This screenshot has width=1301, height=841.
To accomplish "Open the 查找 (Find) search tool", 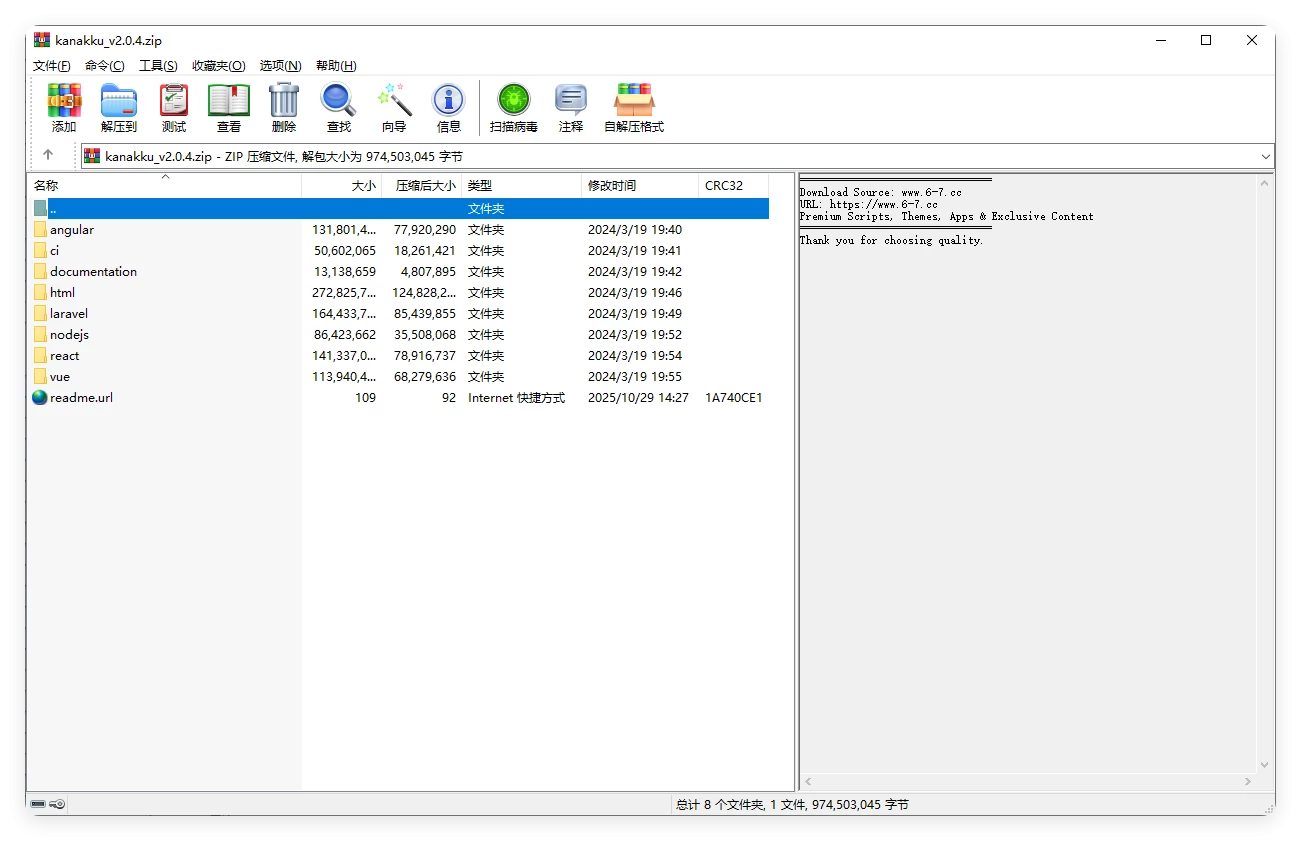I will click(338, 107).
